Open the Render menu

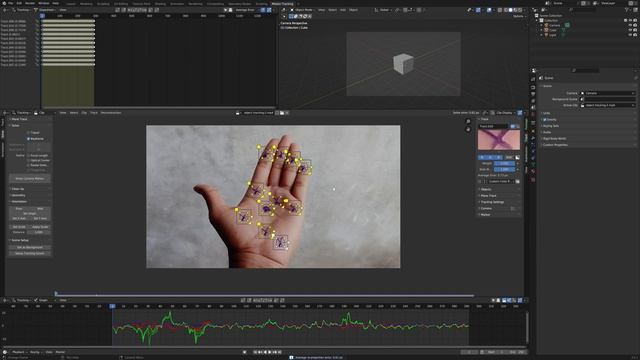[30, 3]
